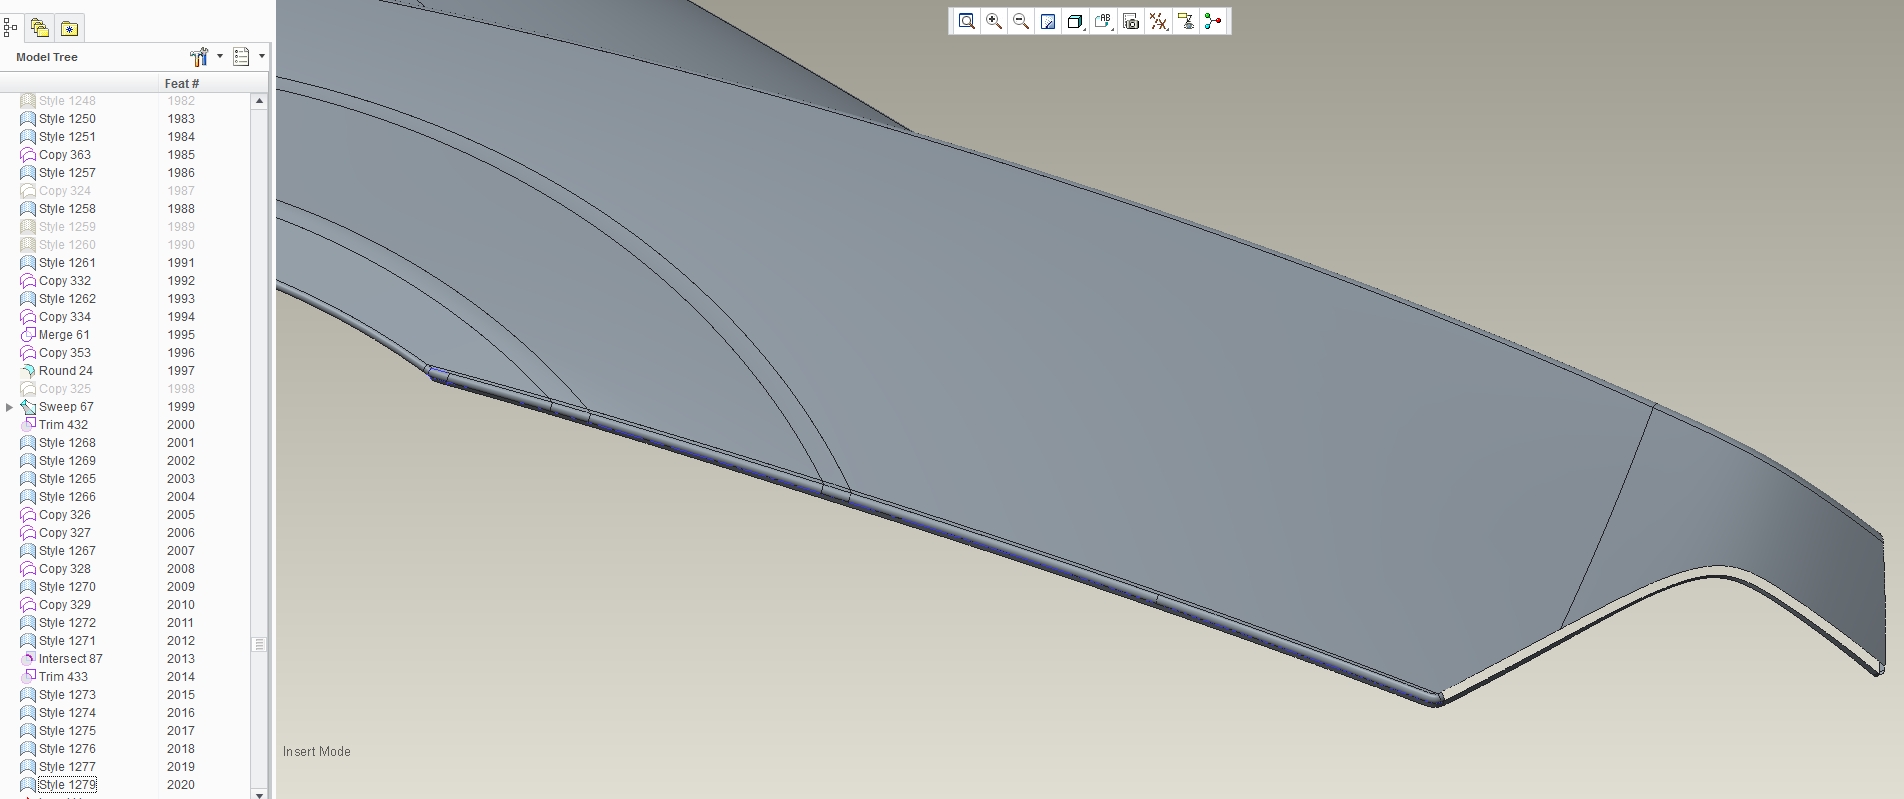This screenshot has height=799, width=1904.
Task: Click the Insert Mode indicator text
Action: [x=317, y=752]
